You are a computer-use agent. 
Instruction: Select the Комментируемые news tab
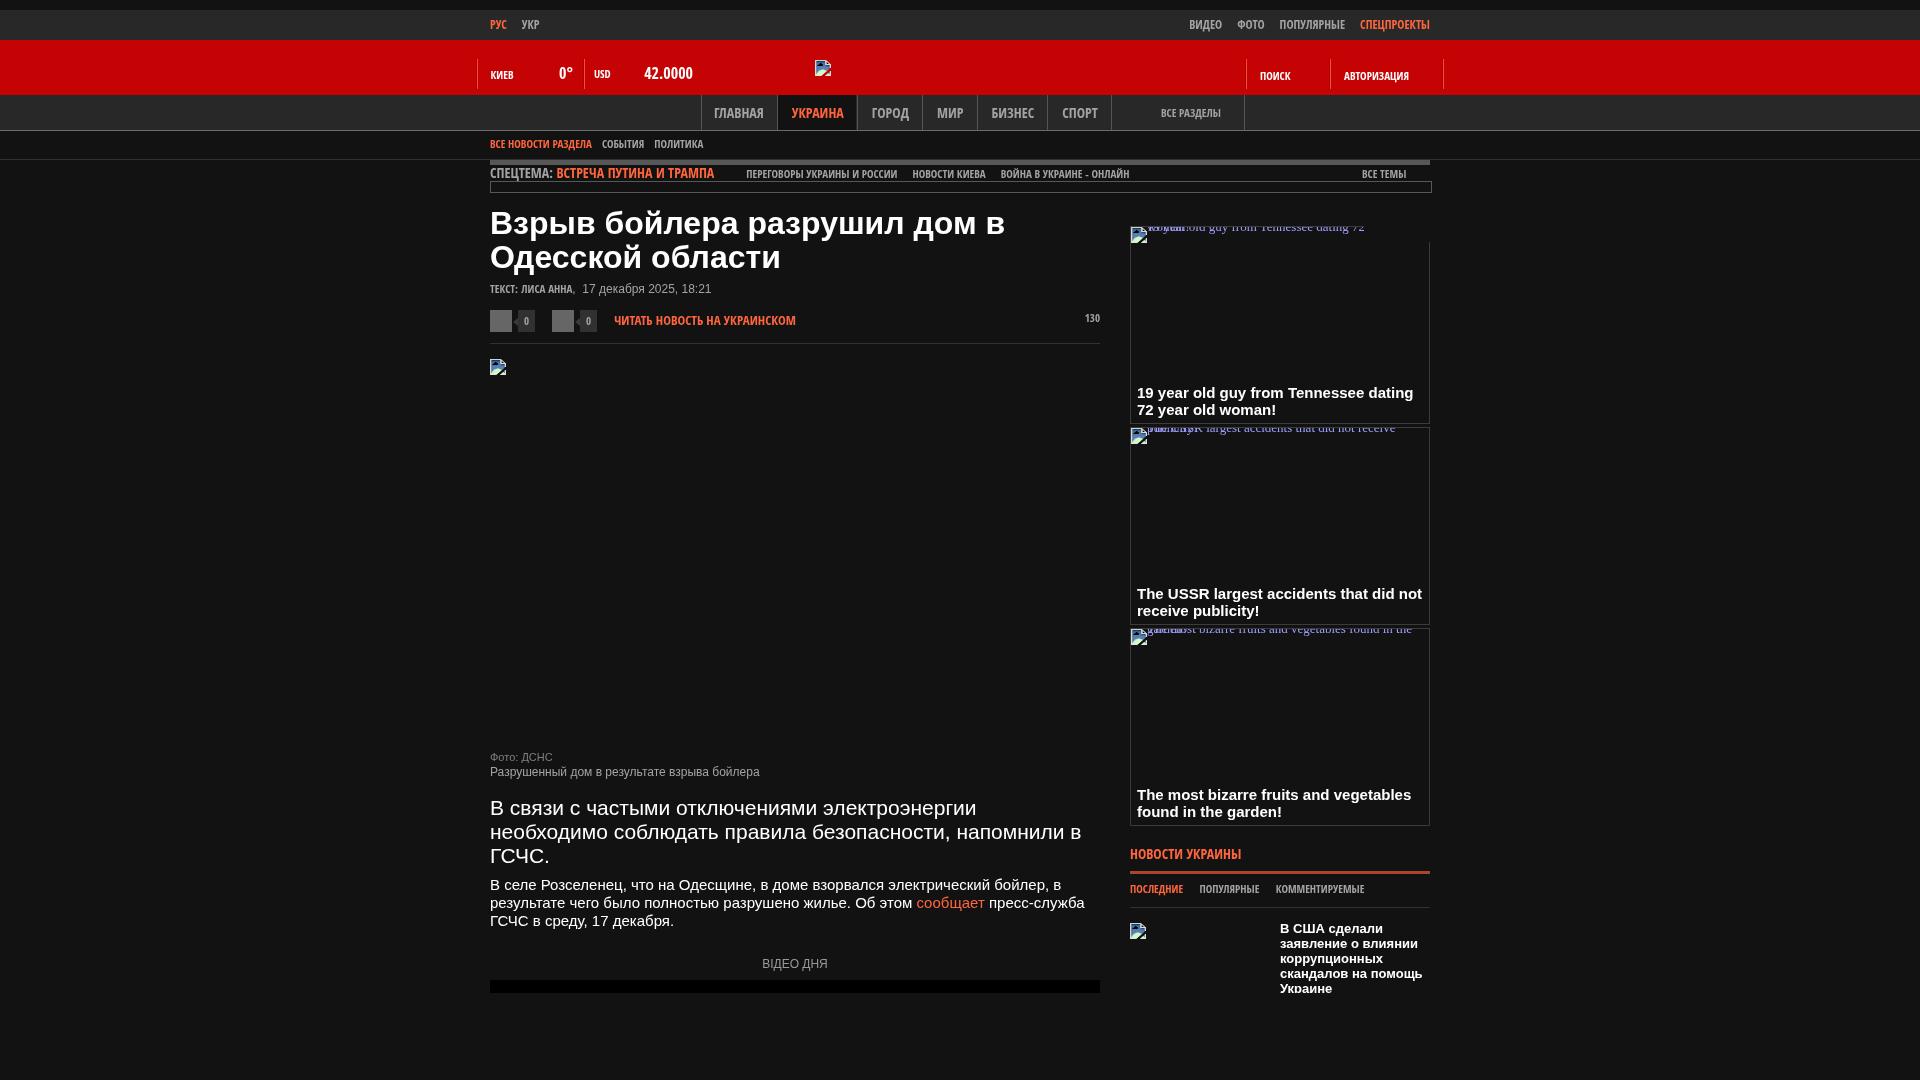point(1319,889)
